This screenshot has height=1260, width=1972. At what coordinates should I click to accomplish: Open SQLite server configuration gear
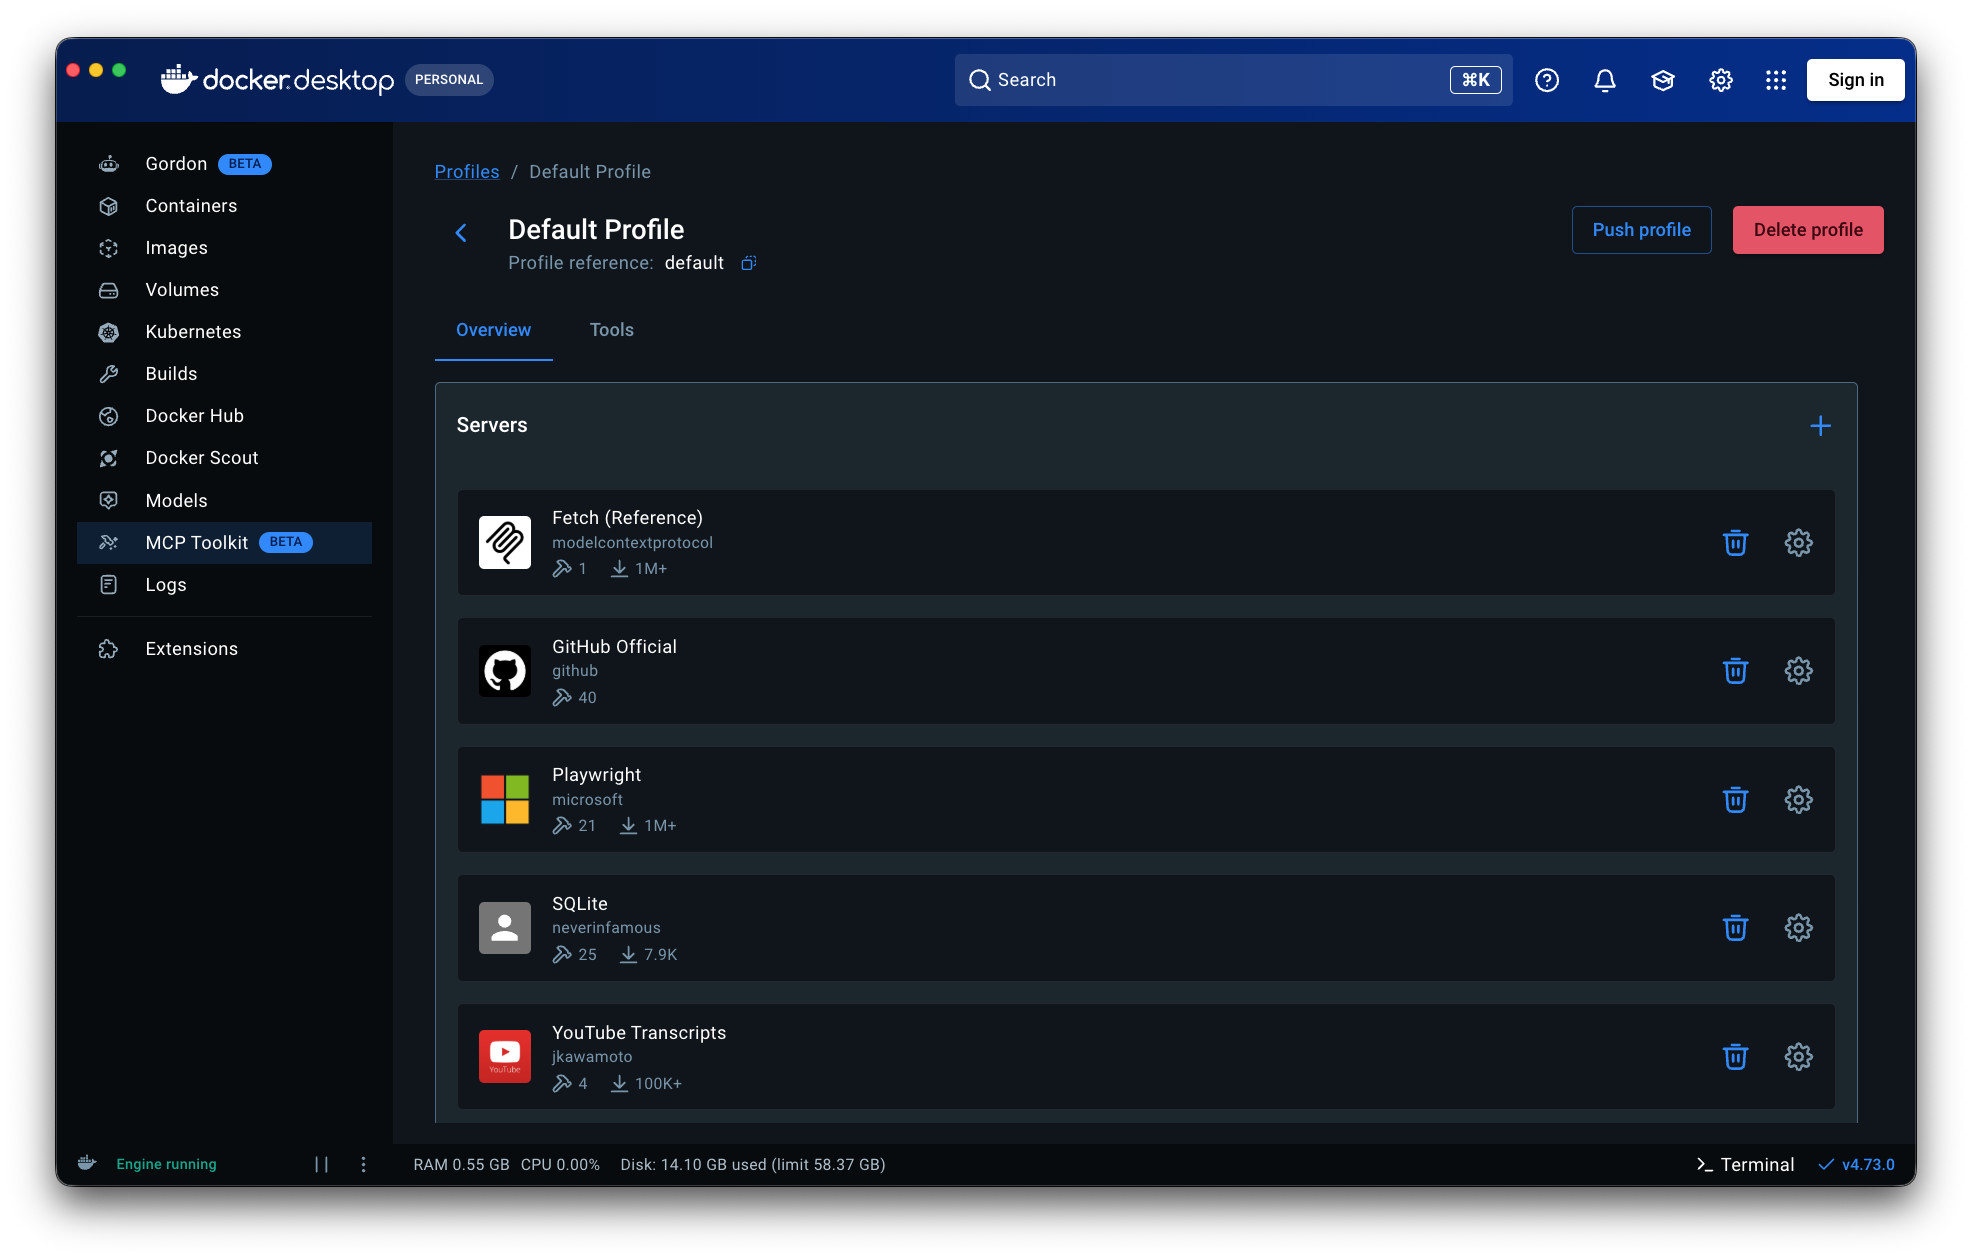point(1798,928)
